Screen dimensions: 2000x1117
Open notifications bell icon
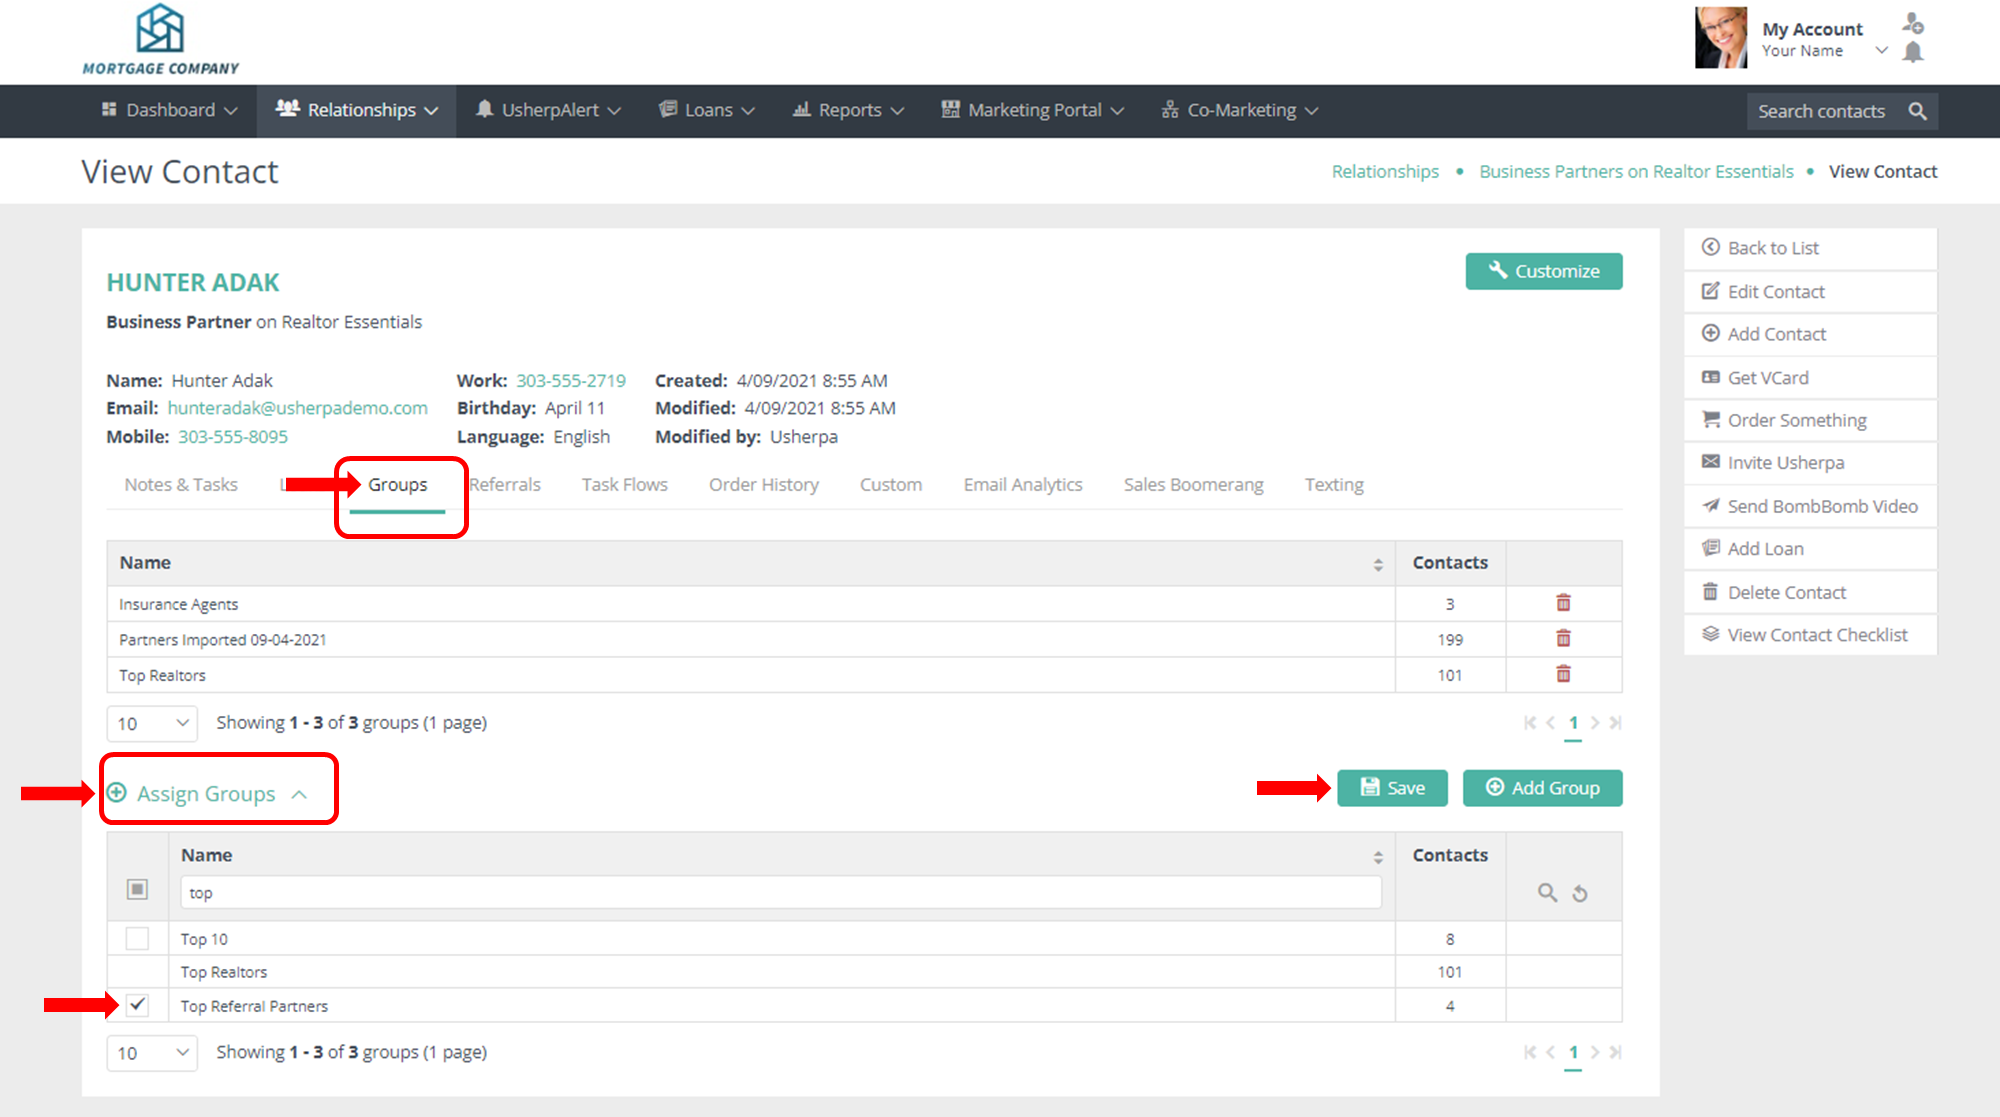pos(1913,53)
